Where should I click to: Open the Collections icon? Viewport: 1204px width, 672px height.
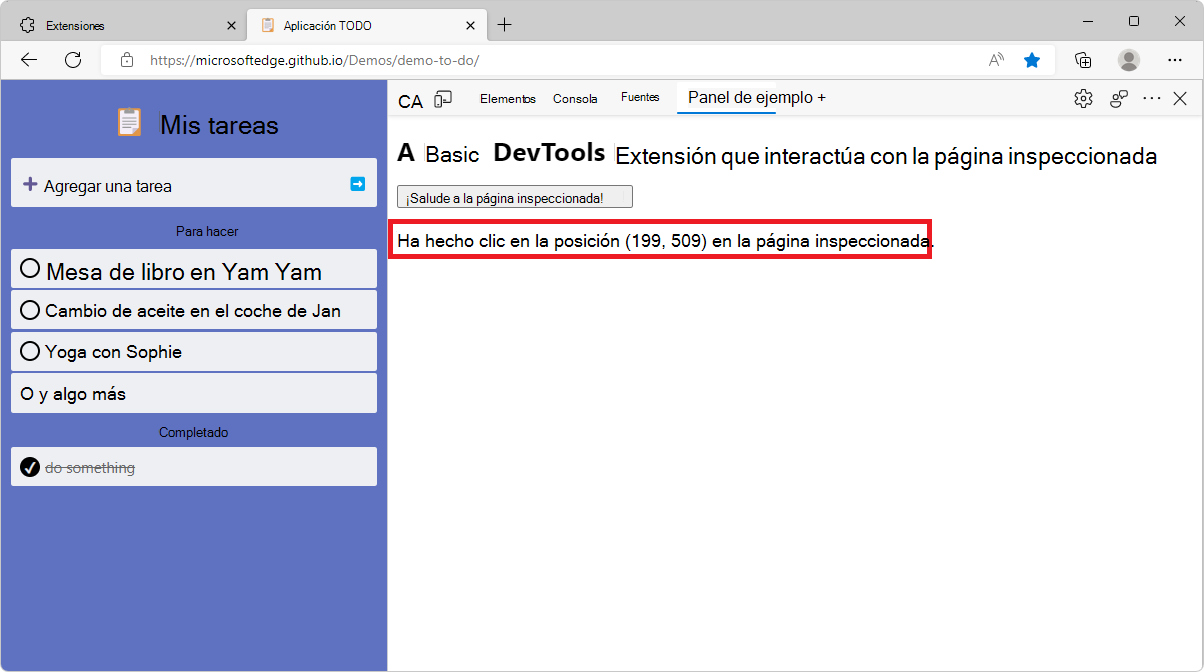tap(1082, 60)
